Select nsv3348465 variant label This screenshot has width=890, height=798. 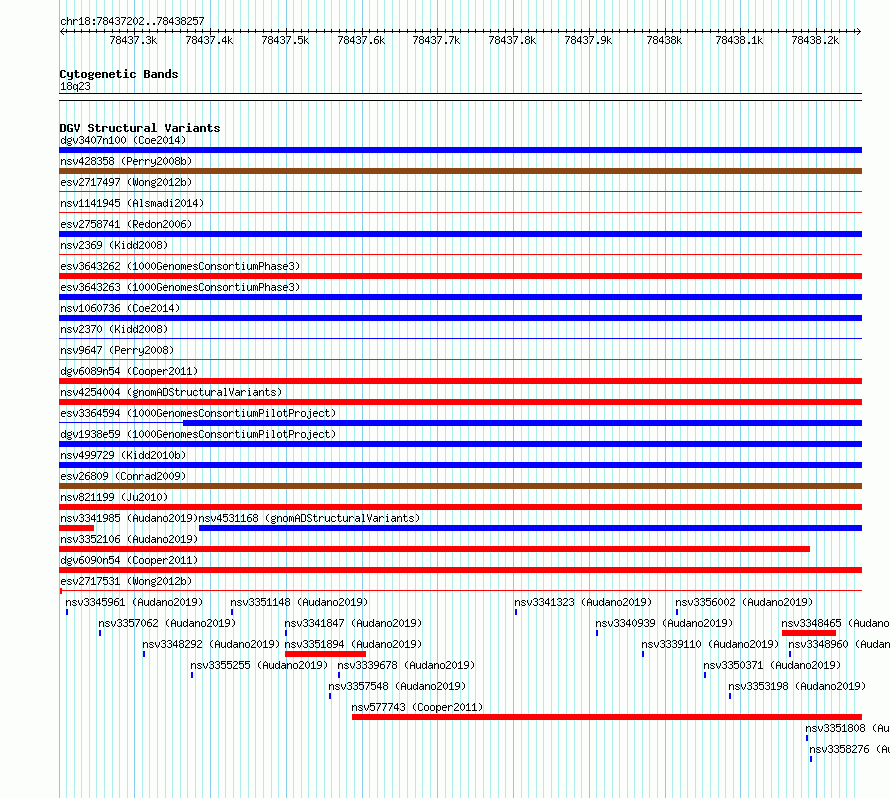click(835, 623)
